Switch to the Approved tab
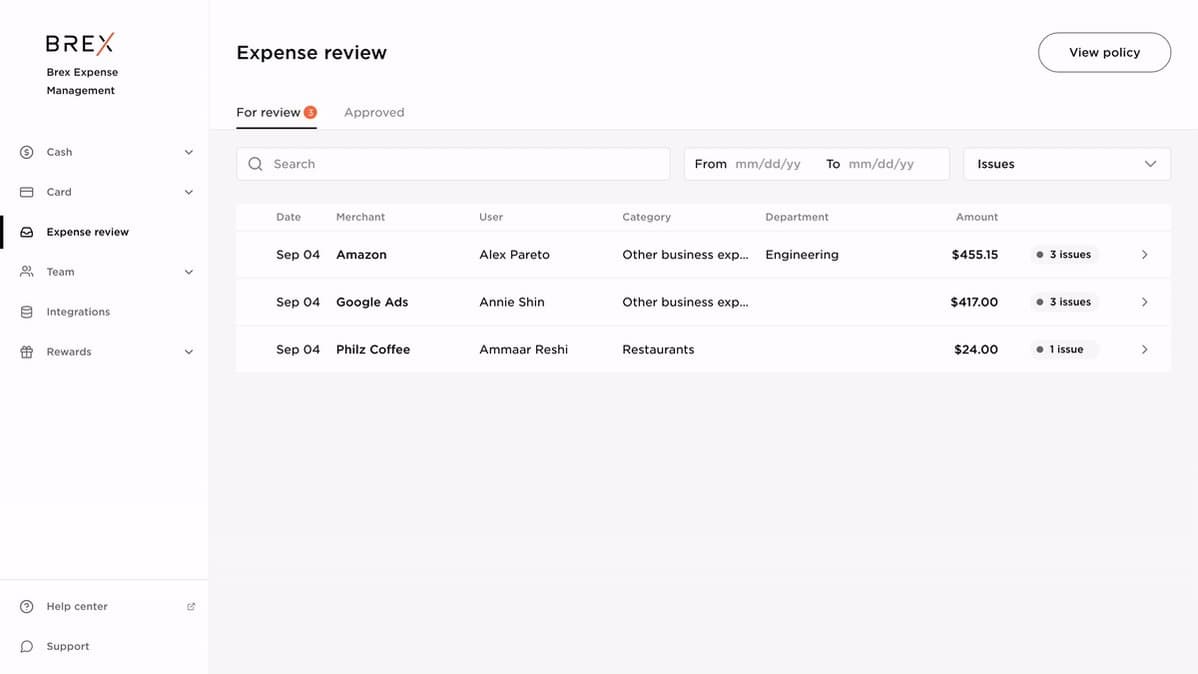Image resolution: width=1198 pixels, height=674 pixels. coord(374,113)
